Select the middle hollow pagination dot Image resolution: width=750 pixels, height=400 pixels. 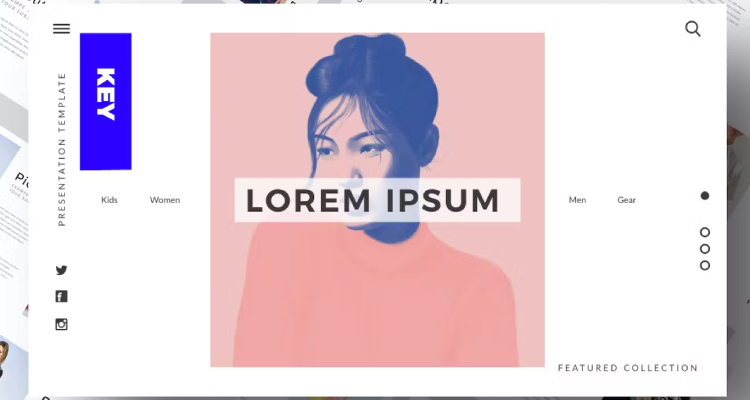(x=705, y=249)
